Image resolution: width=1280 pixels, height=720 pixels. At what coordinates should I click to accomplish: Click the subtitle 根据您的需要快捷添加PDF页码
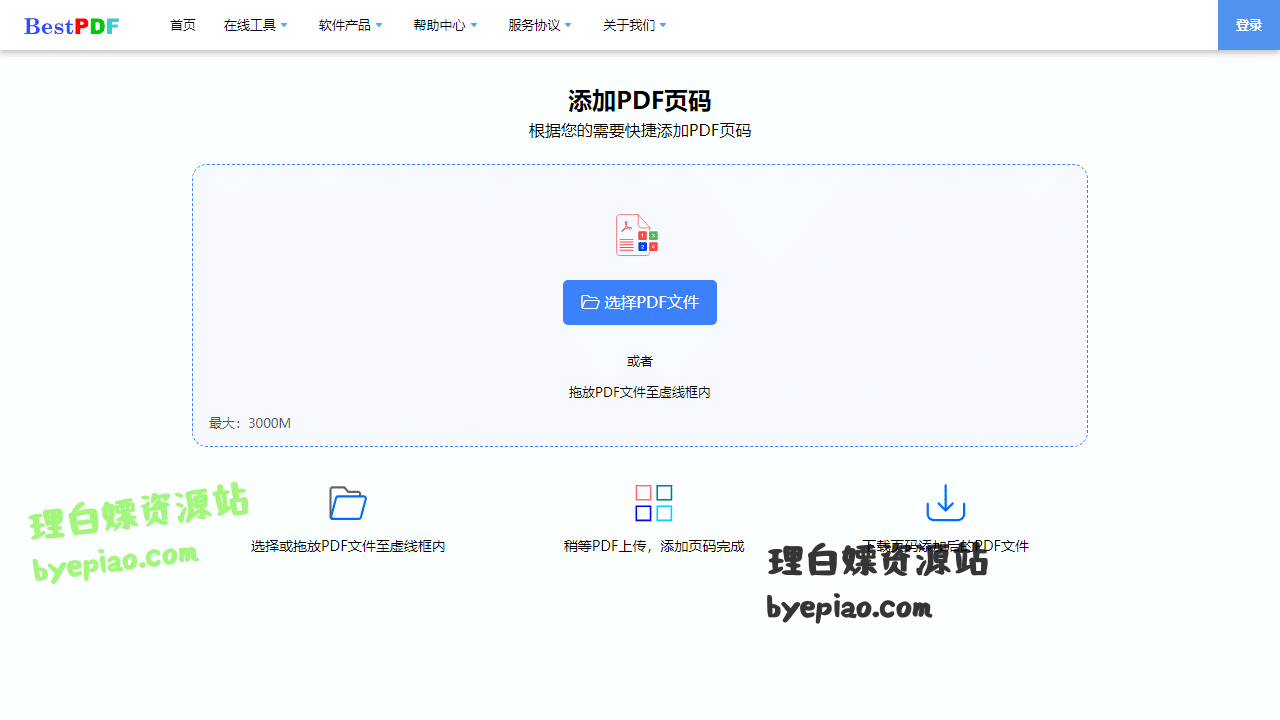click(640, 131)
